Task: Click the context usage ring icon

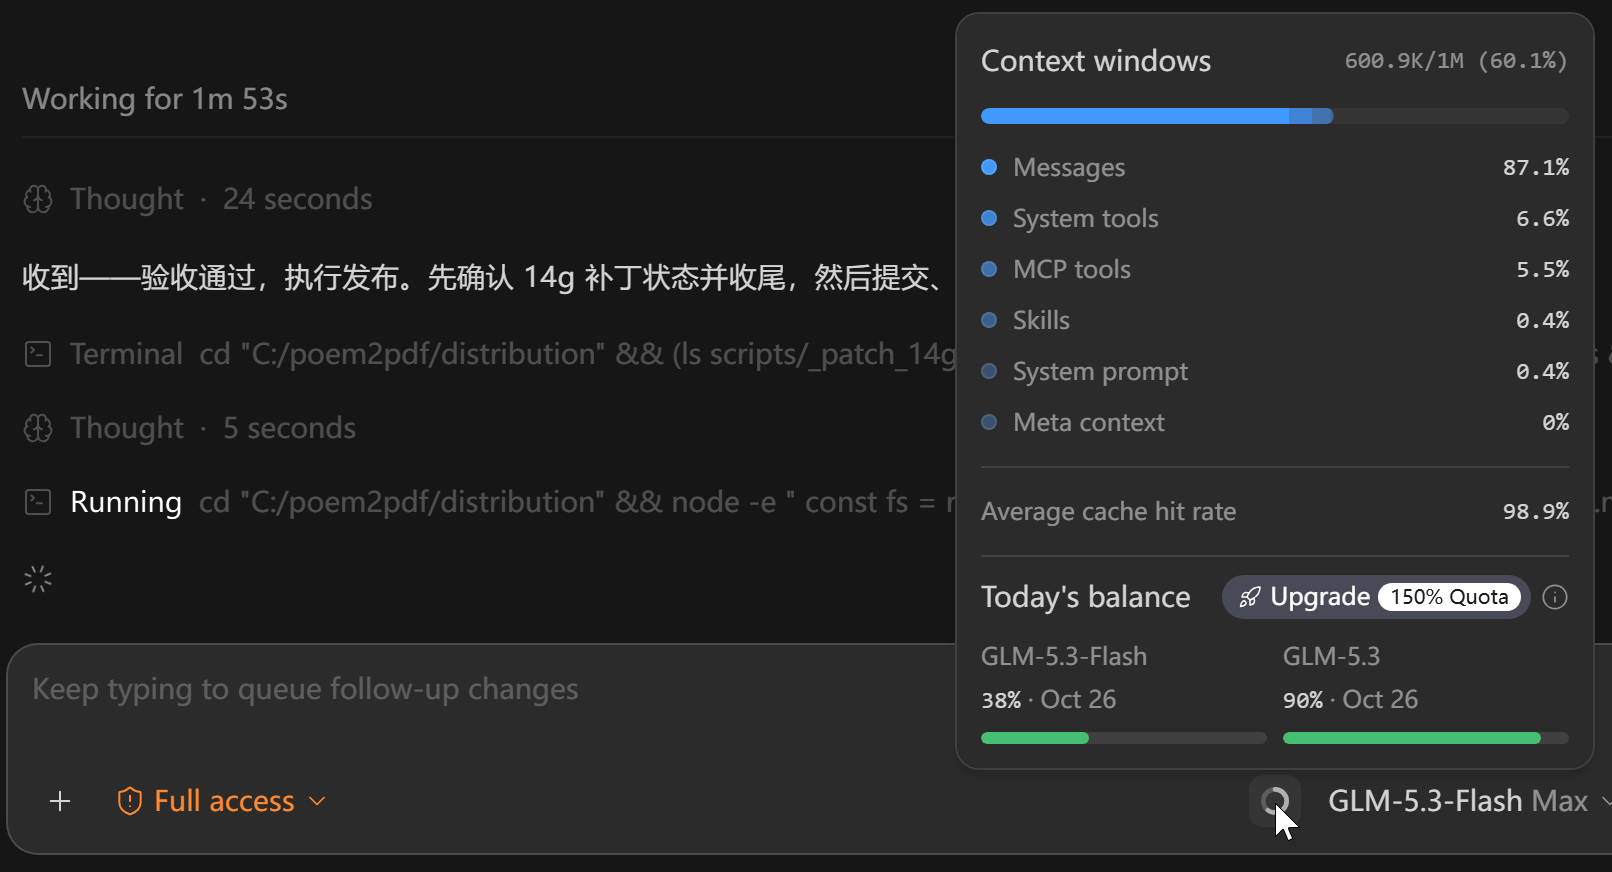Action: click(x=1275, y=801)
